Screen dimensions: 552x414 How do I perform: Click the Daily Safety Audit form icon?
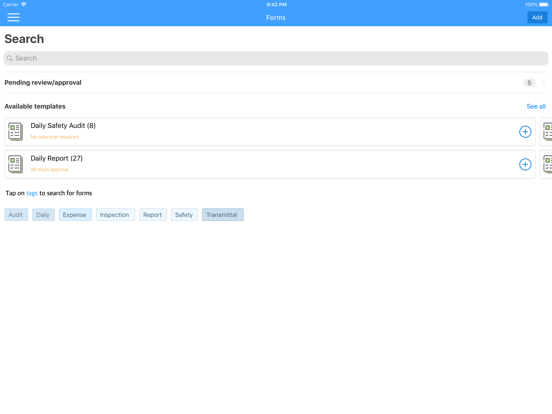pyautogui.click(x=15, y=131)
